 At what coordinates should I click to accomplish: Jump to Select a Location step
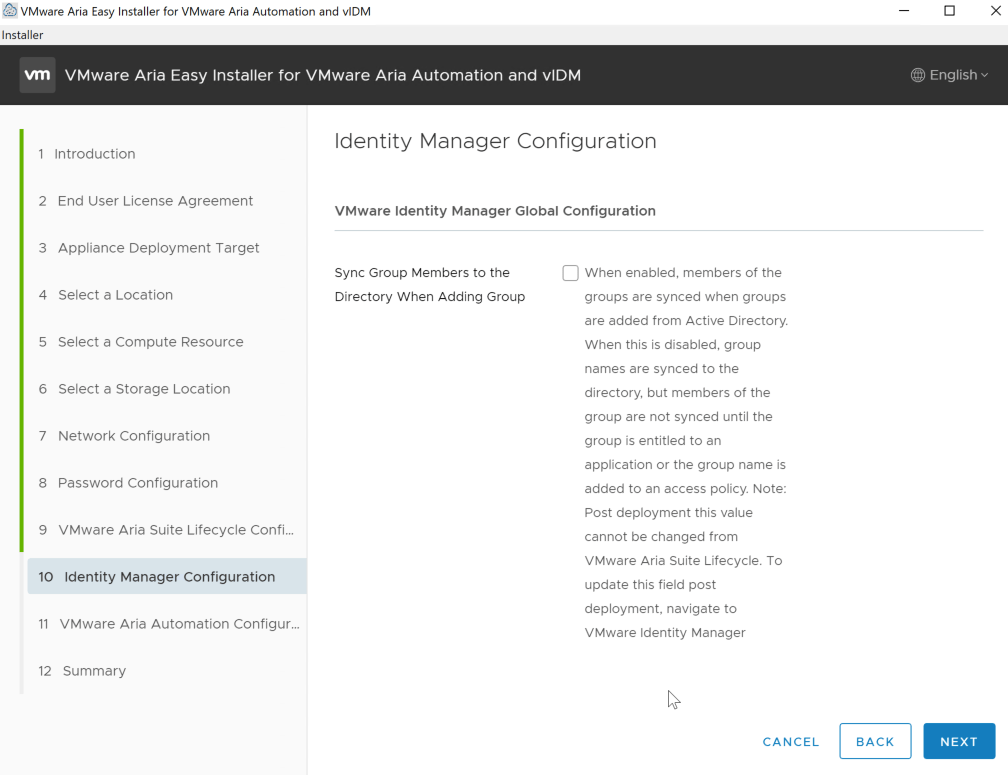(x=115, y=295)
